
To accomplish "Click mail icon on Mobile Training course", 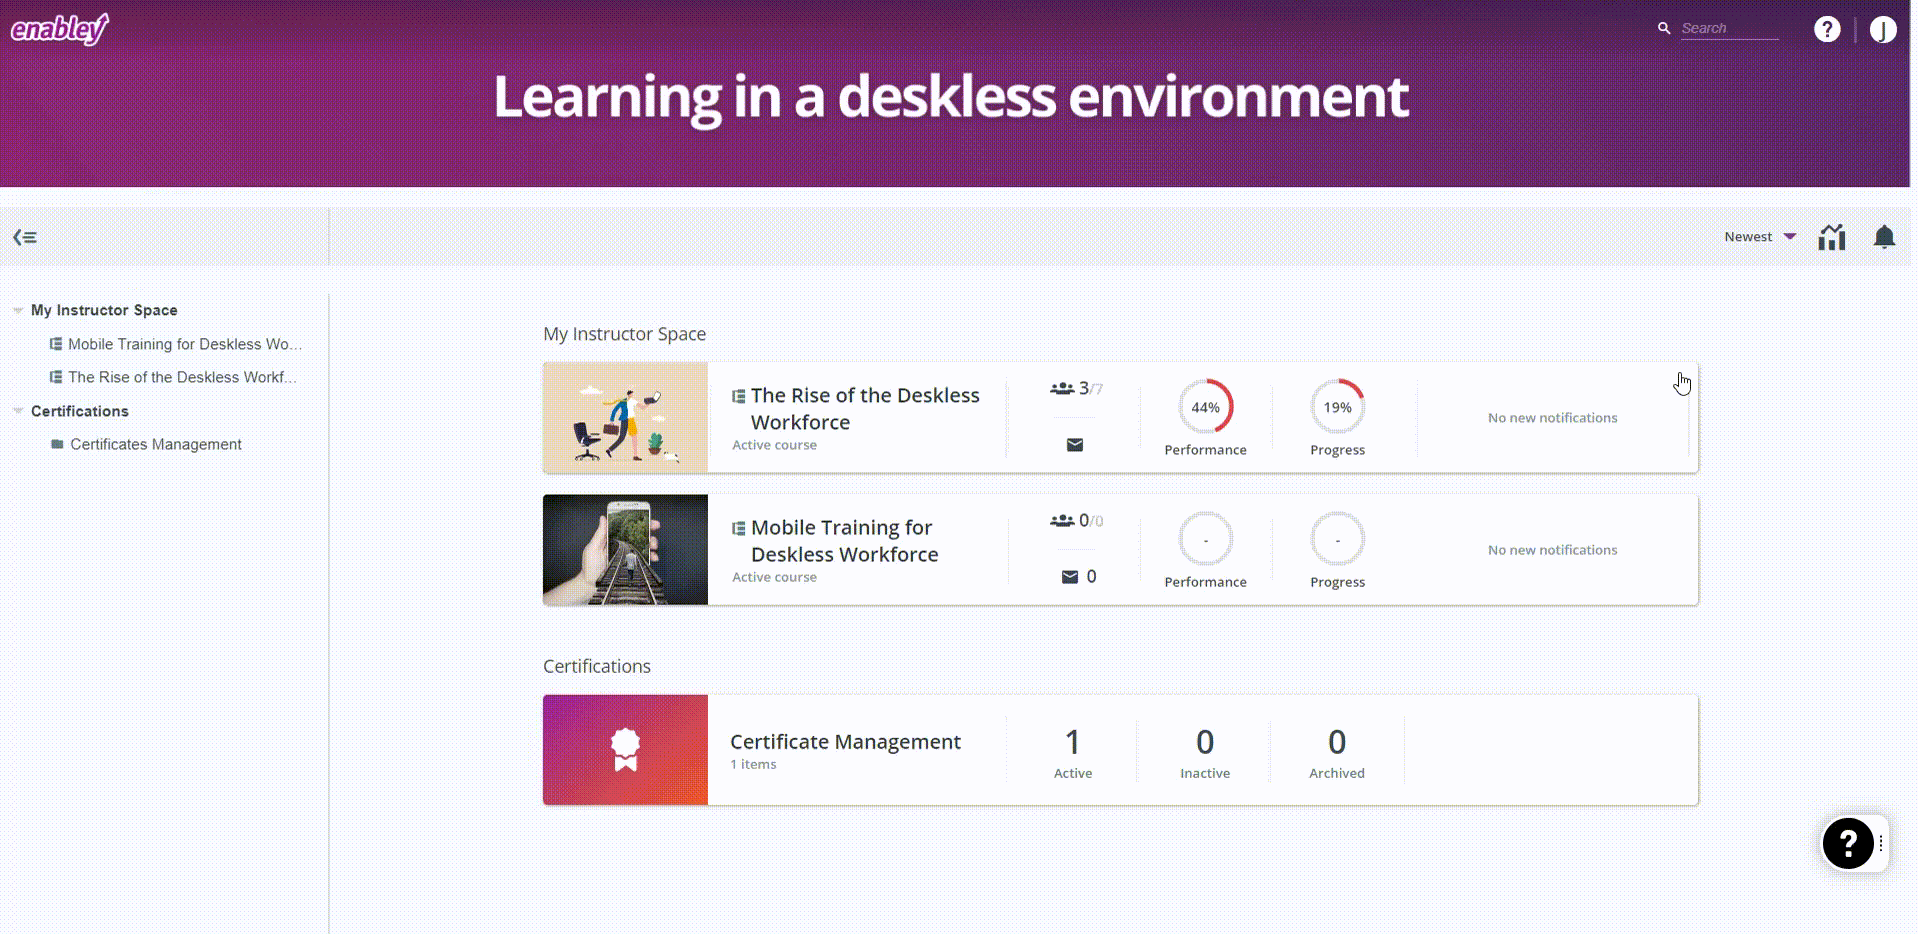I will coord(1070,577).
